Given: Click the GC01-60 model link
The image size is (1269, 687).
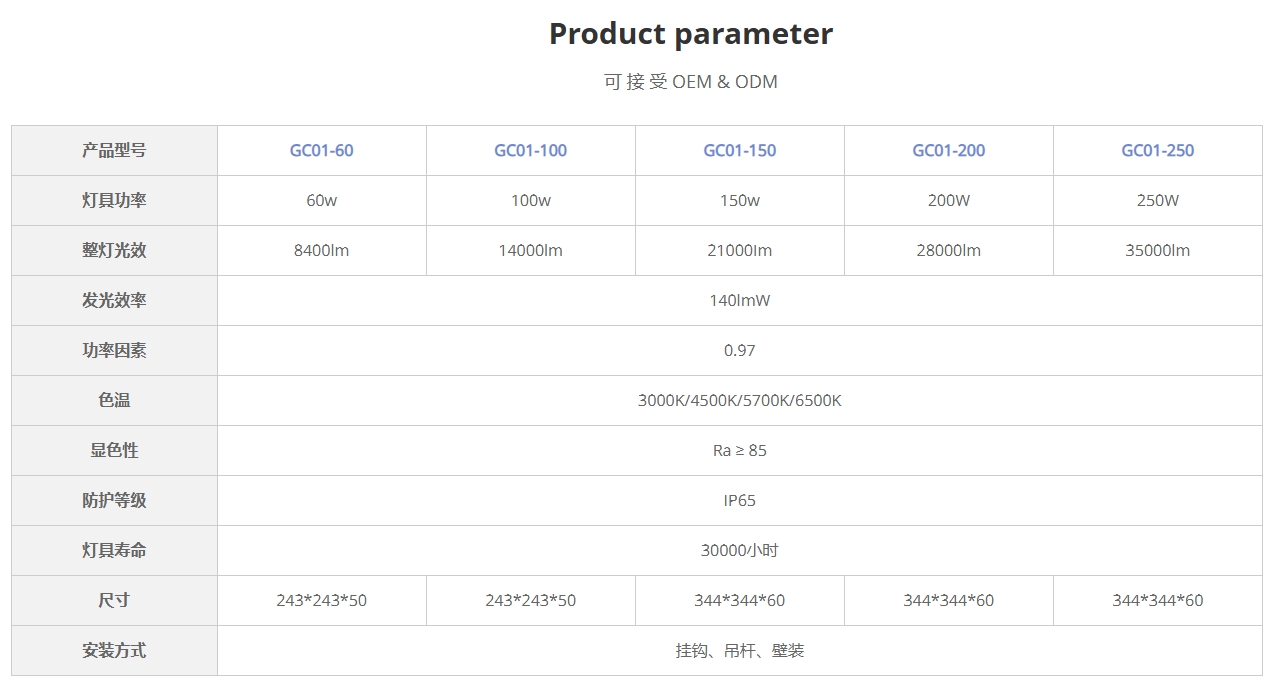Looking at the screenshot, I should point(321,150).
